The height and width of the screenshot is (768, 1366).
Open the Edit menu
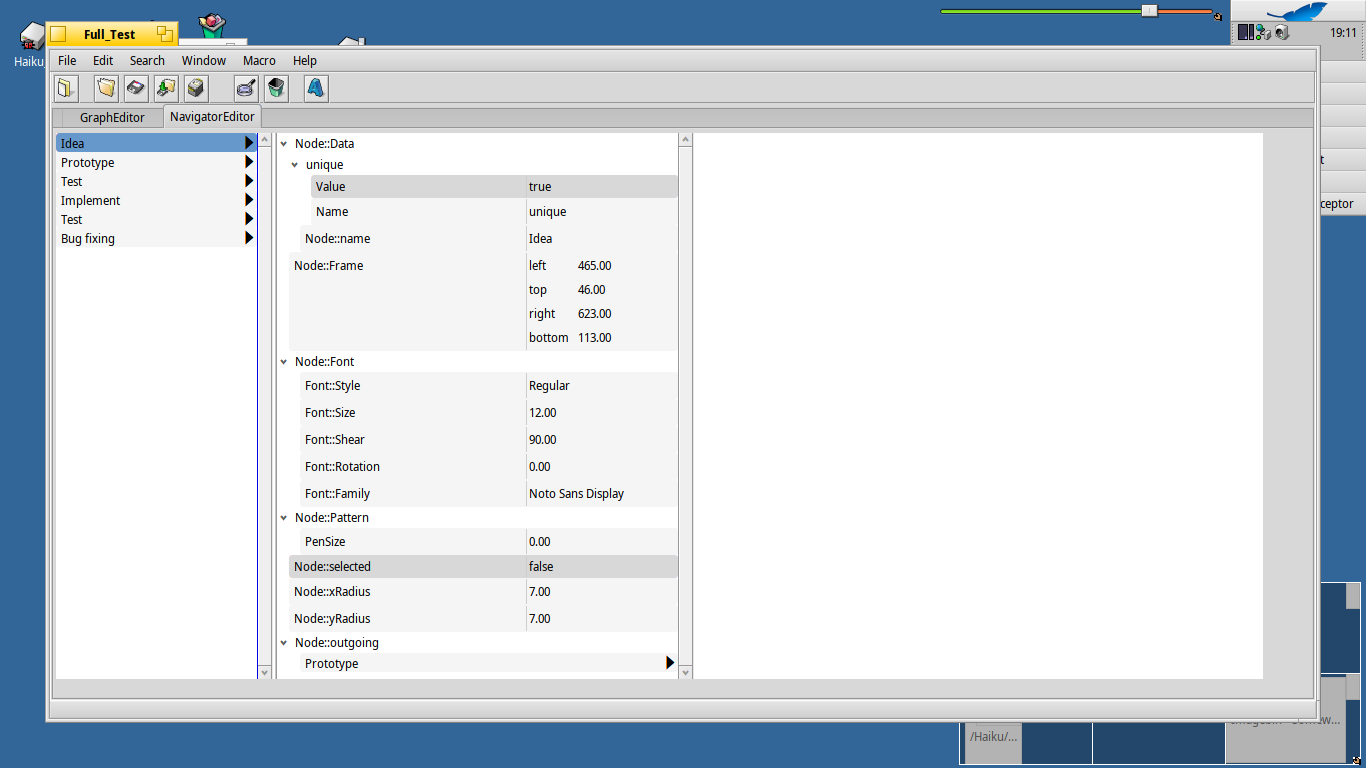pyautogui.click(x=103, y=61)
